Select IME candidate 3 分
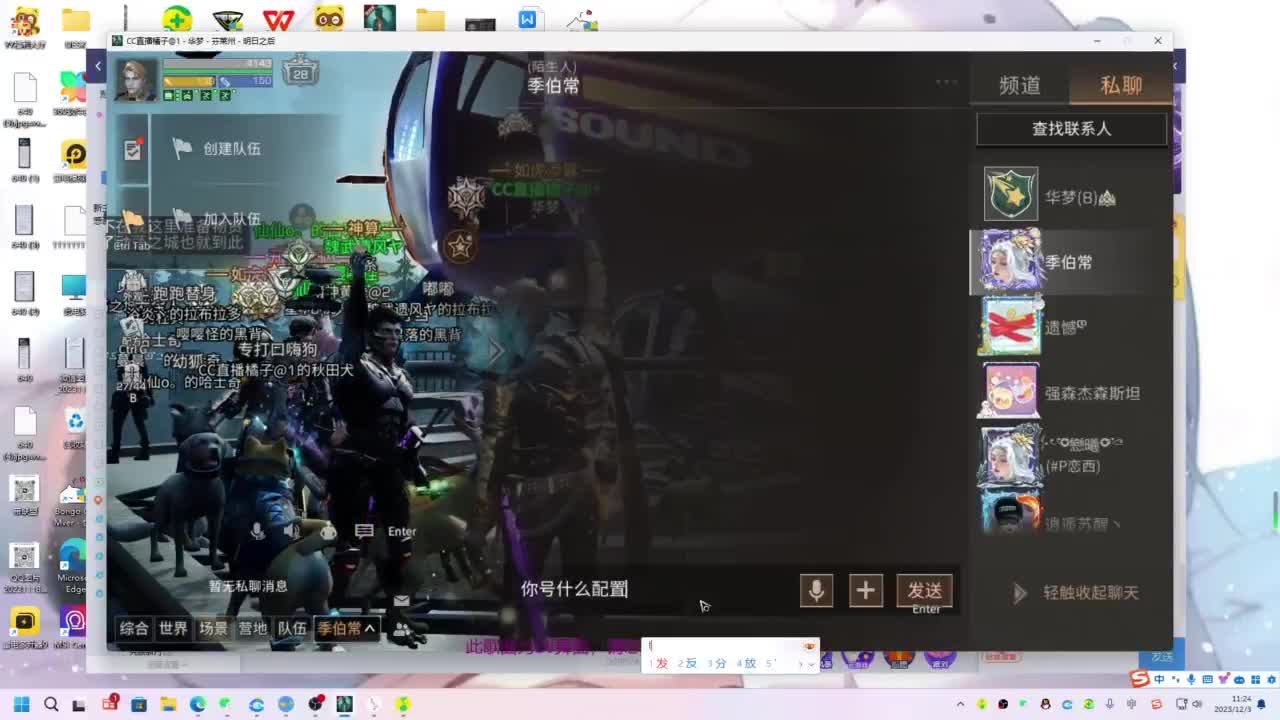 click(716, 663)
